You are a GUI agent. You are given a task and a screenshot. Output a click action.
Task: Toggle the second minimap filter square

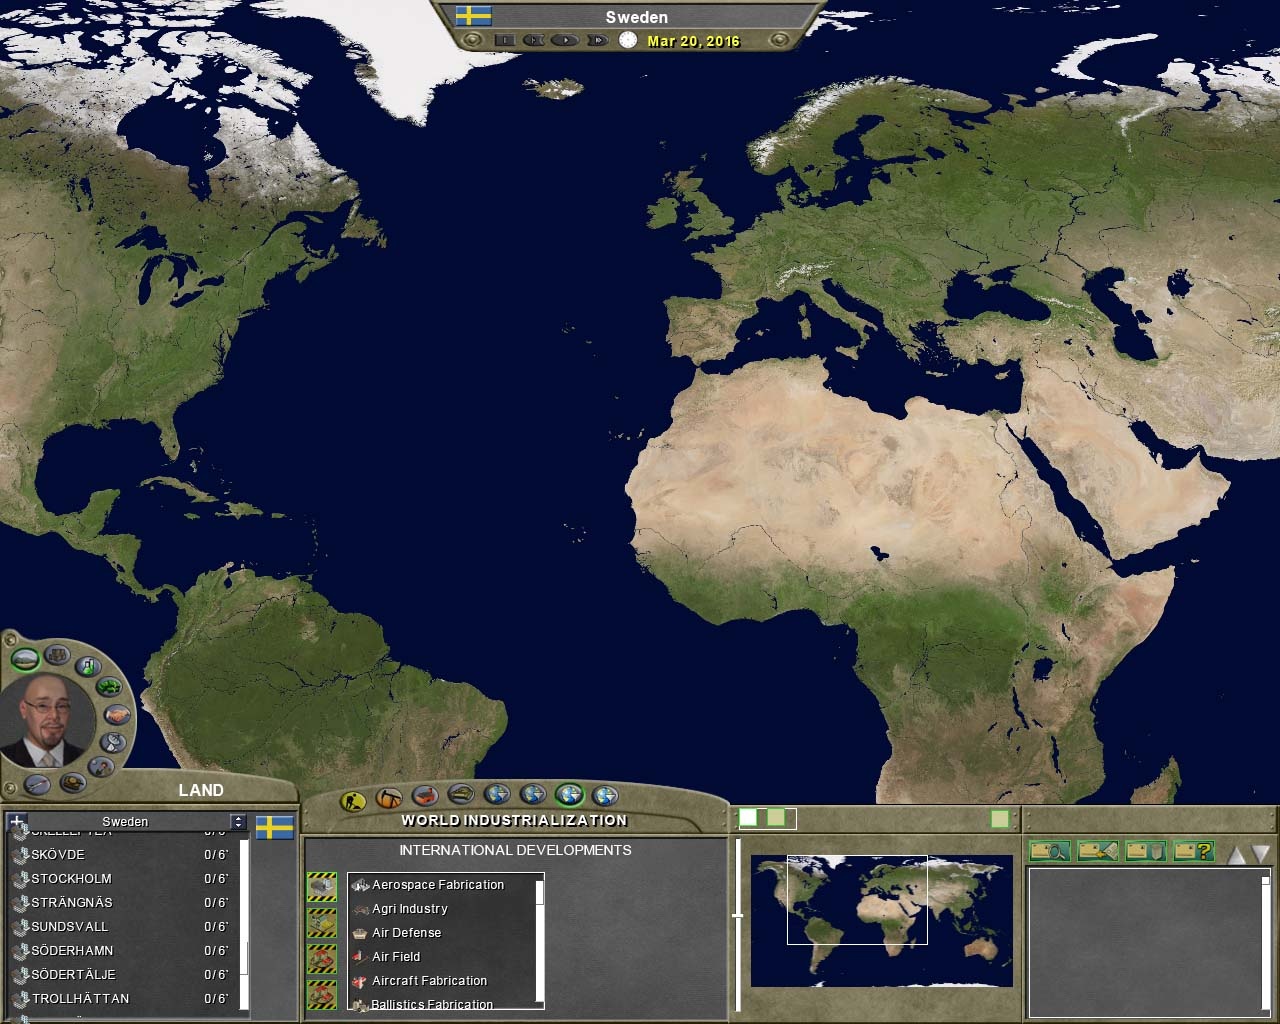click(776, 818)
